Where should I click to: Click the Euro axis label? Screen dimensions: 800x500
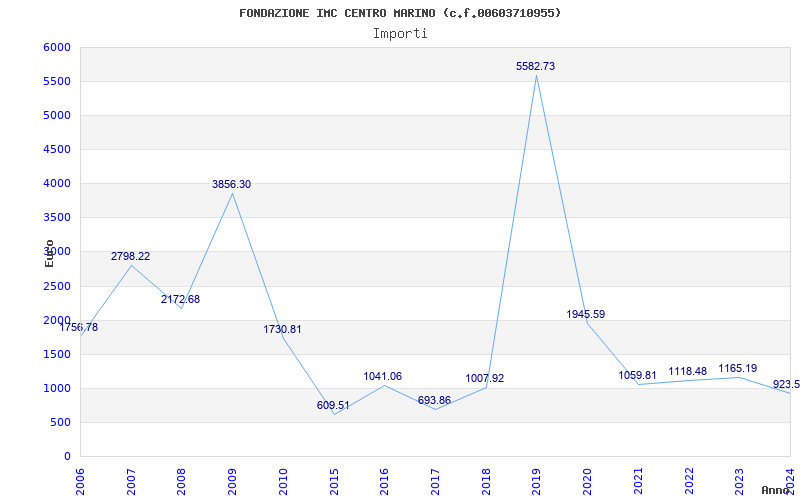[49, 253]
